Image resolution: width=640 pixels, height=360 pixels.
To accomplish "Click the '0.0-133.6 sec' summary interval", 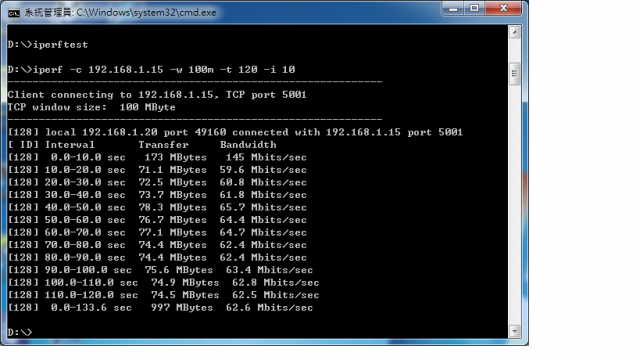I will (x=91, y=308).
